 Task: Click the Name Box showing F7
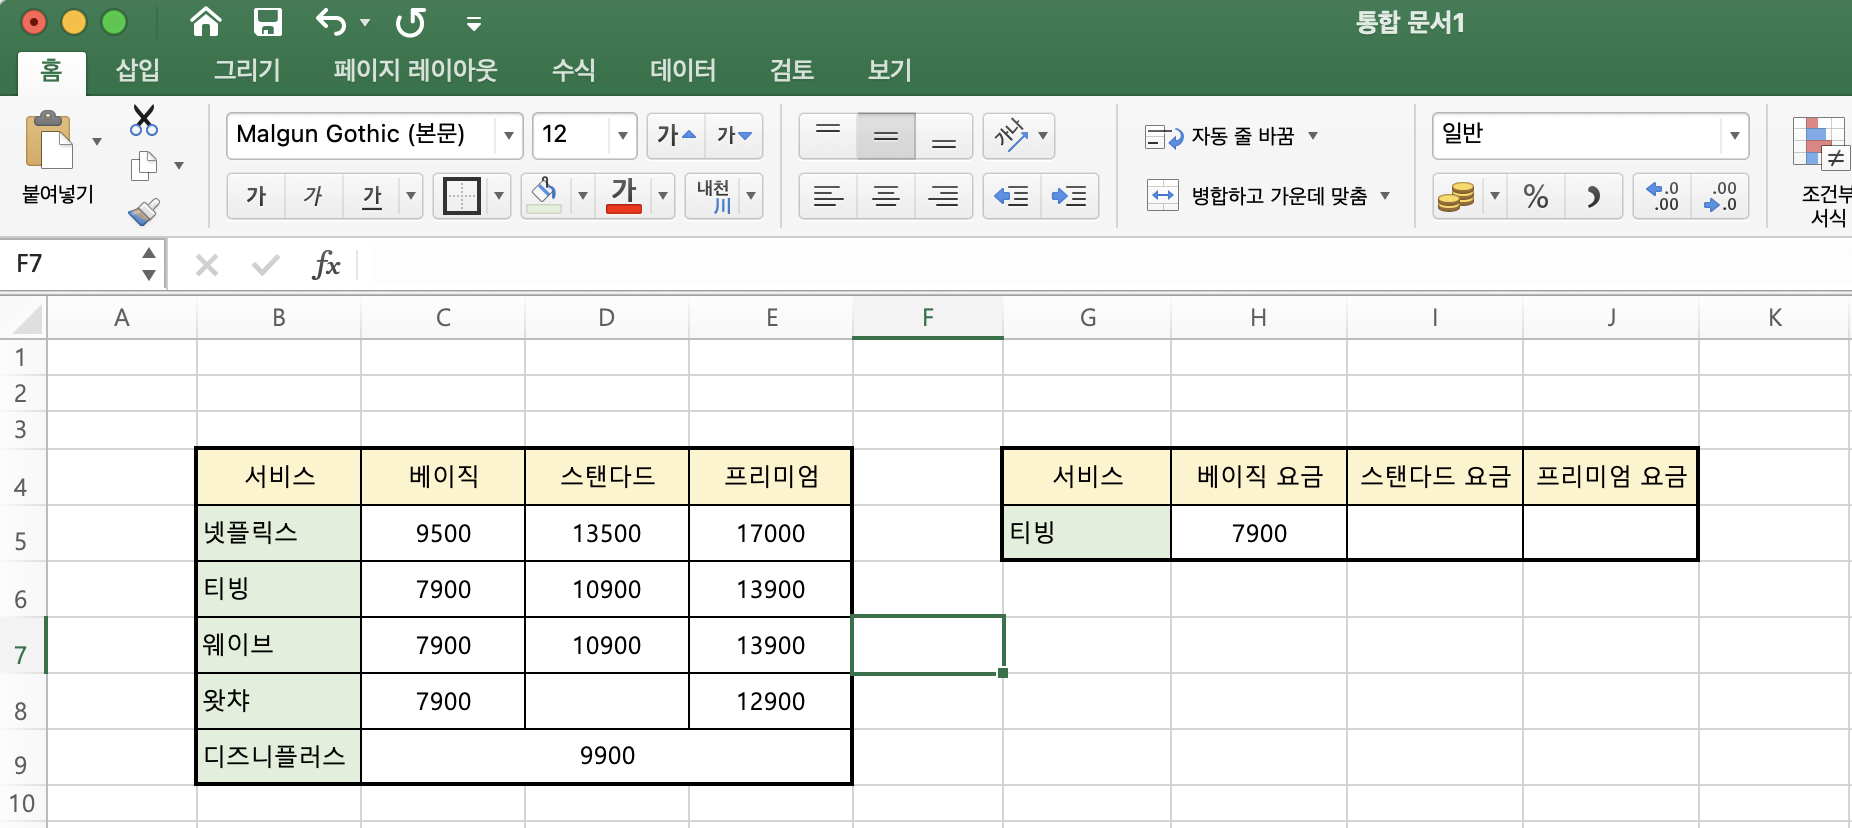[x=70, y=264]
